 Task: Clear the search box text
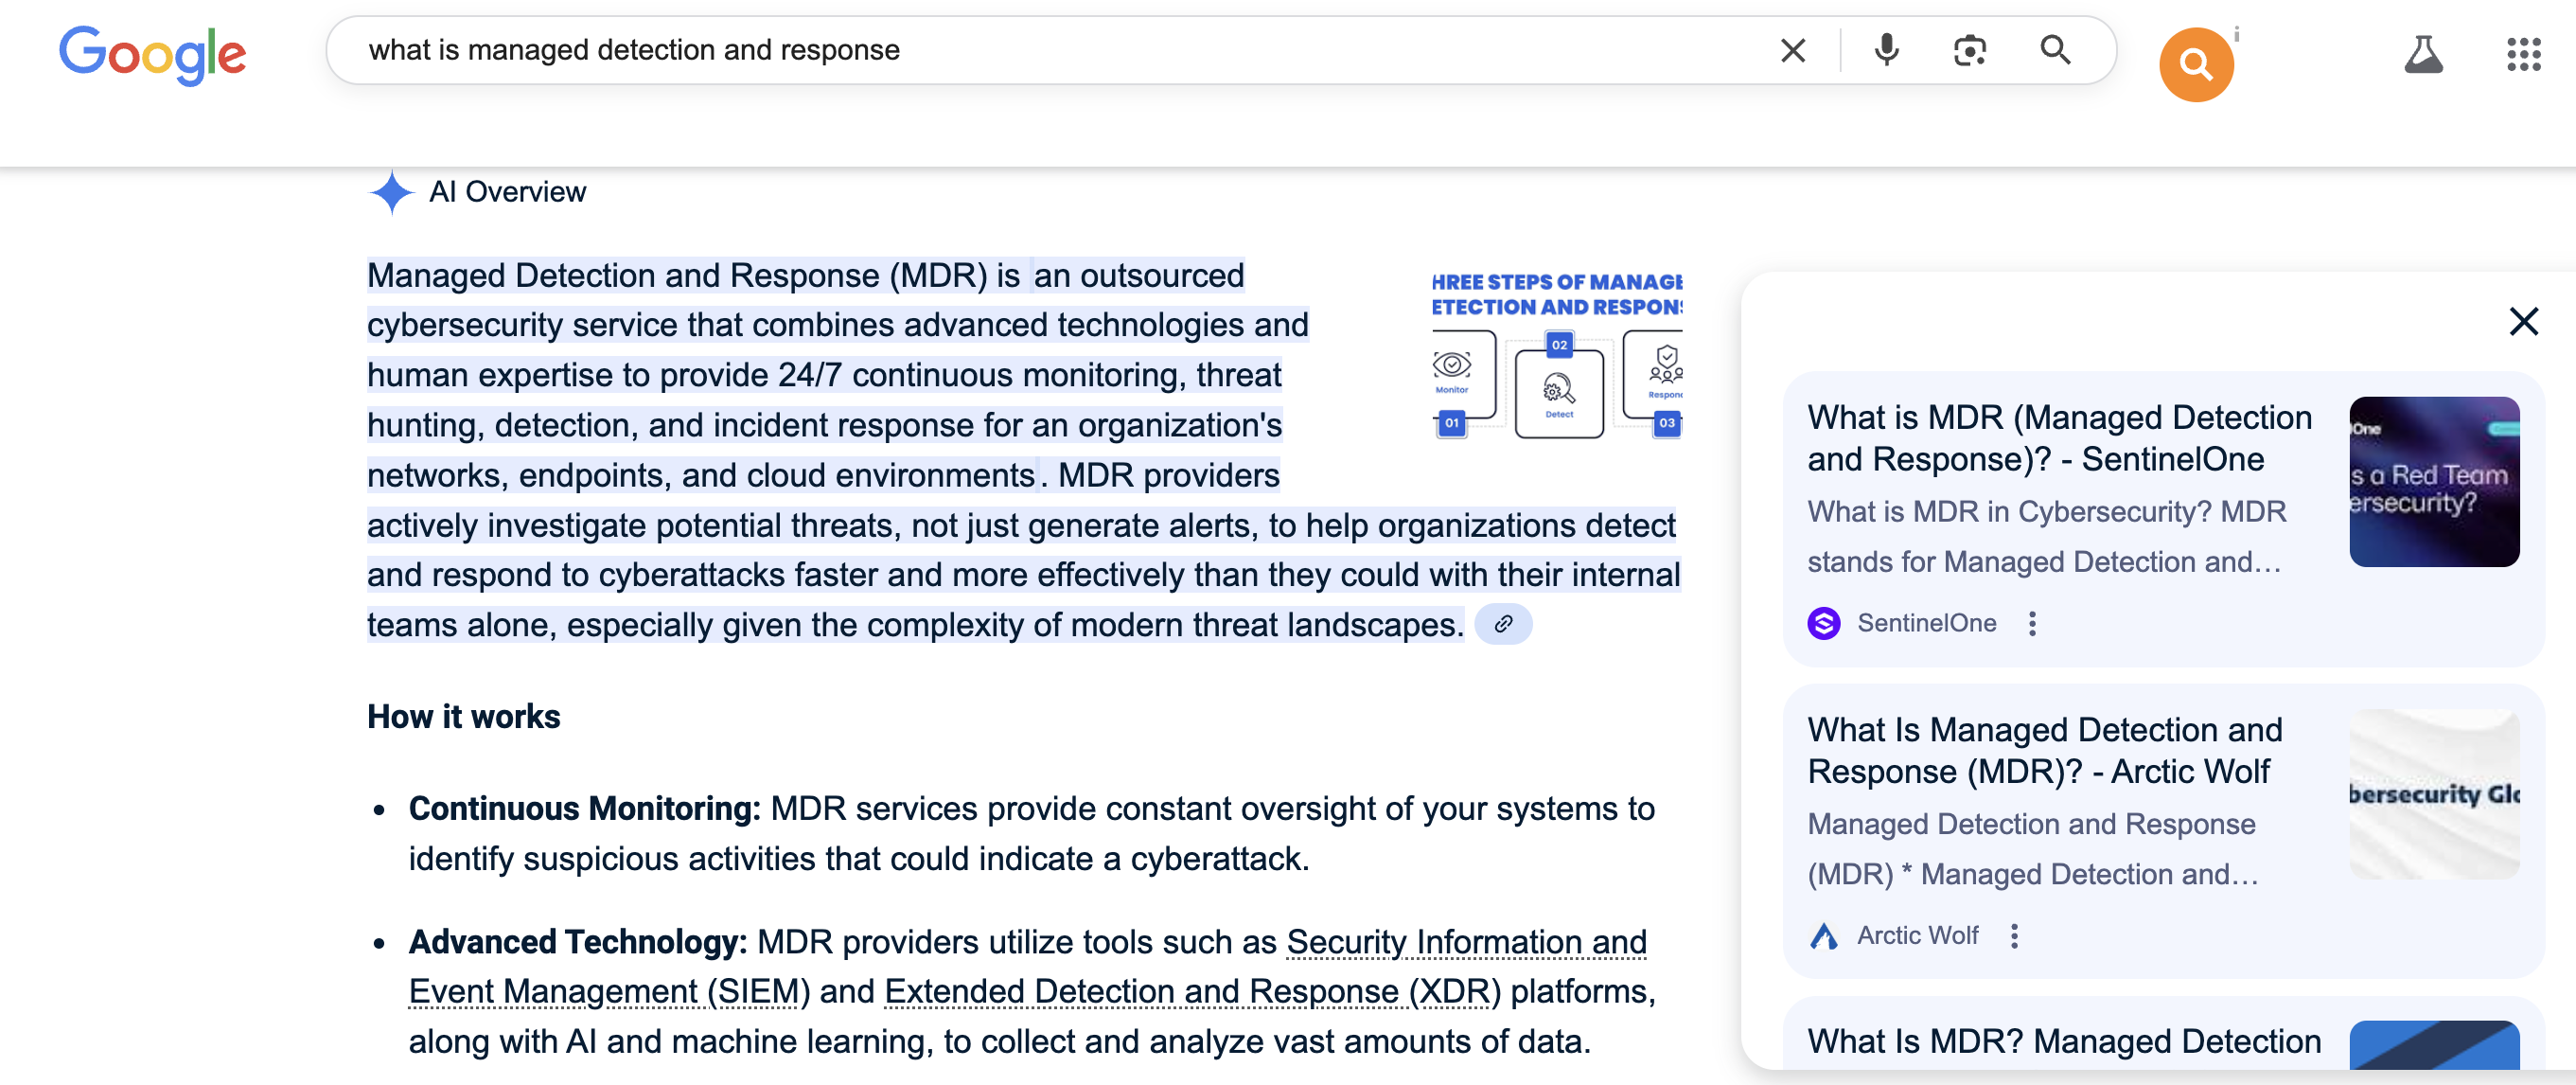point(1792,50)
